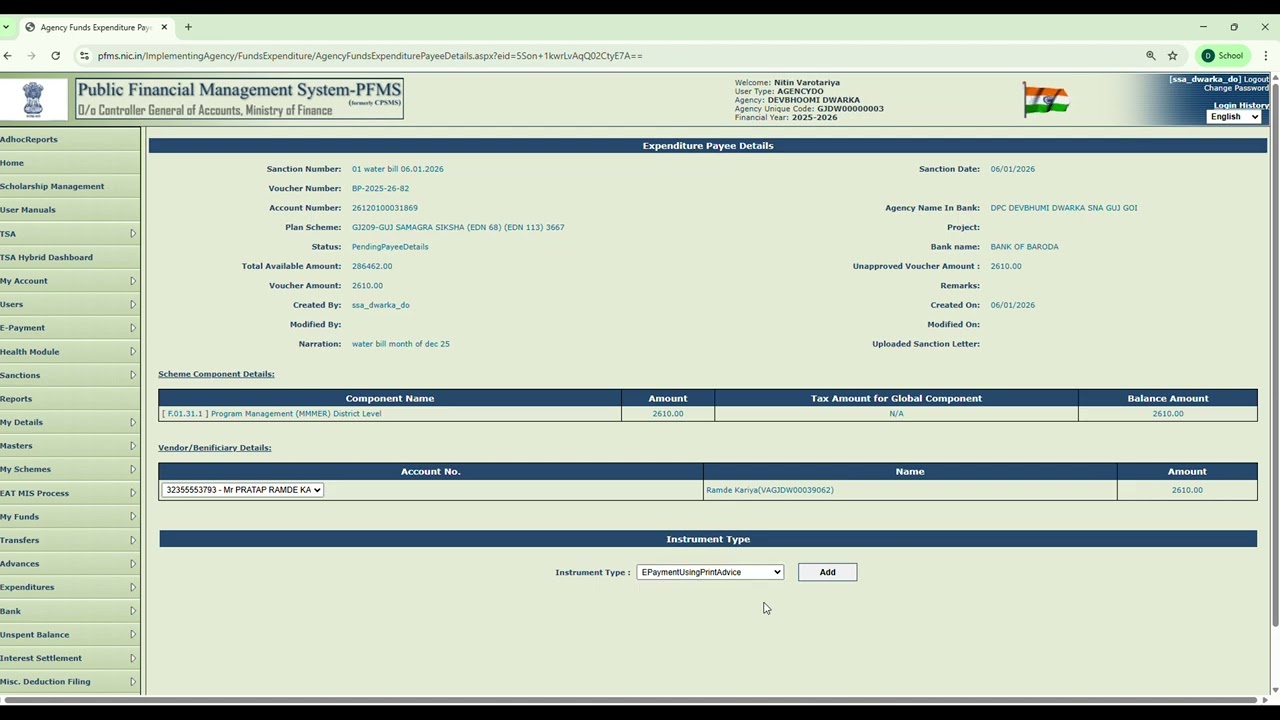This screenshot has width=1280, height=720.
Task: Open the Login History link
Action: [1241, 105]
